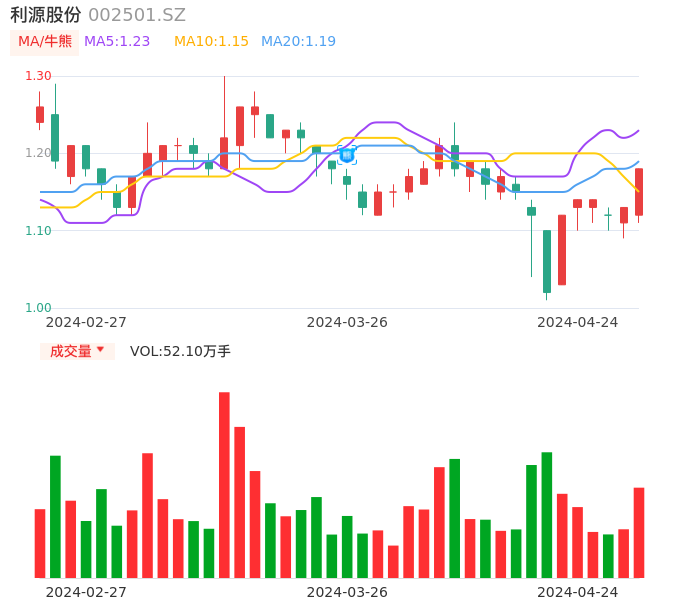Click the last red candlestick on the right

tap(639, 192)
